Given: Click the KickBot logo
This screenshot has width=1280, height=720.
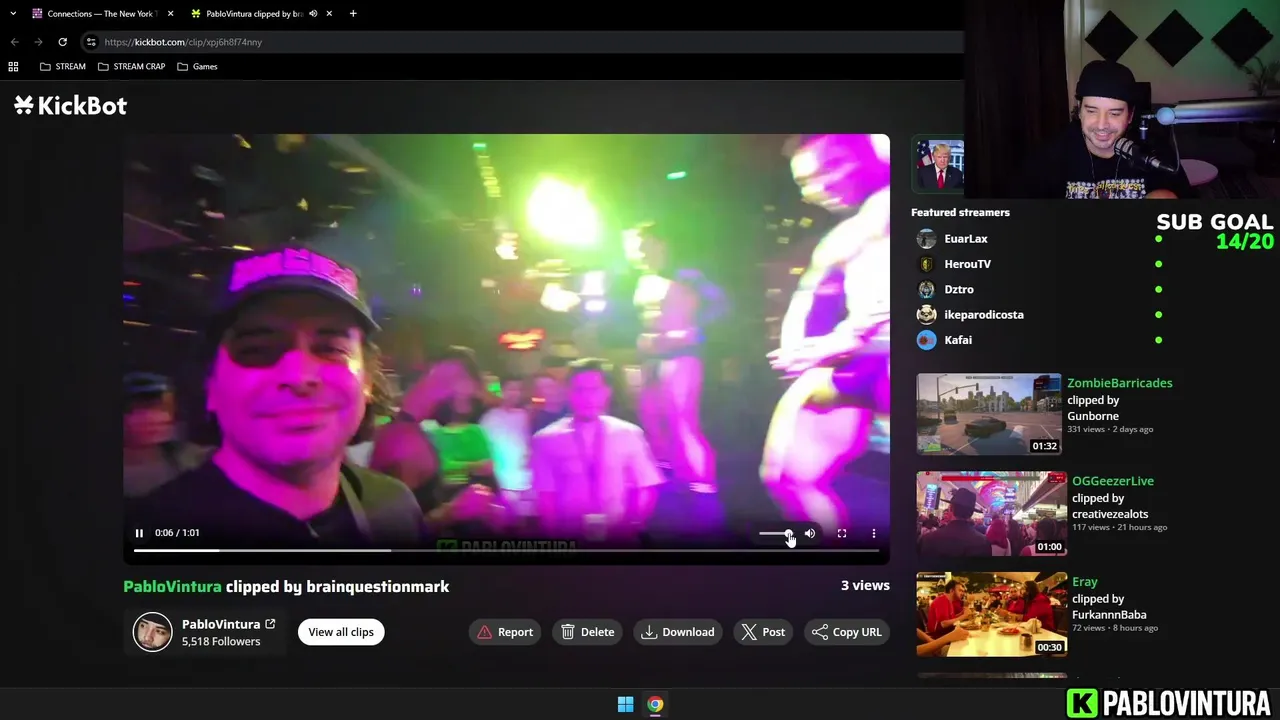Looking at the screenshot, I should [x=70, y=105].
